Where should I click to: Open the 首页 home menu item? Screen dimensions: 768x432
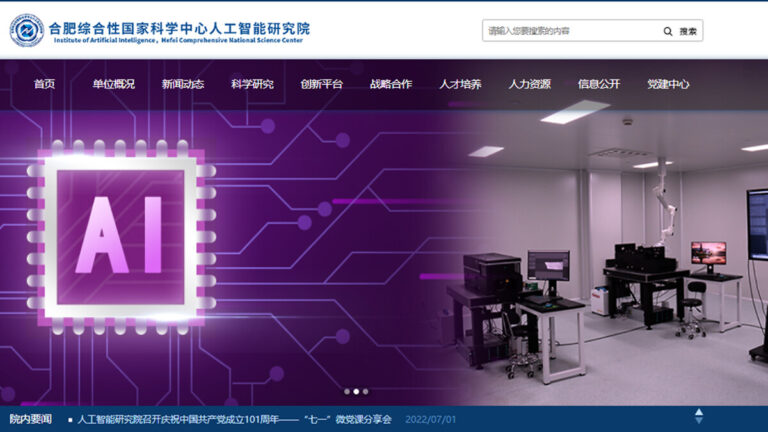tap(44, 84)
